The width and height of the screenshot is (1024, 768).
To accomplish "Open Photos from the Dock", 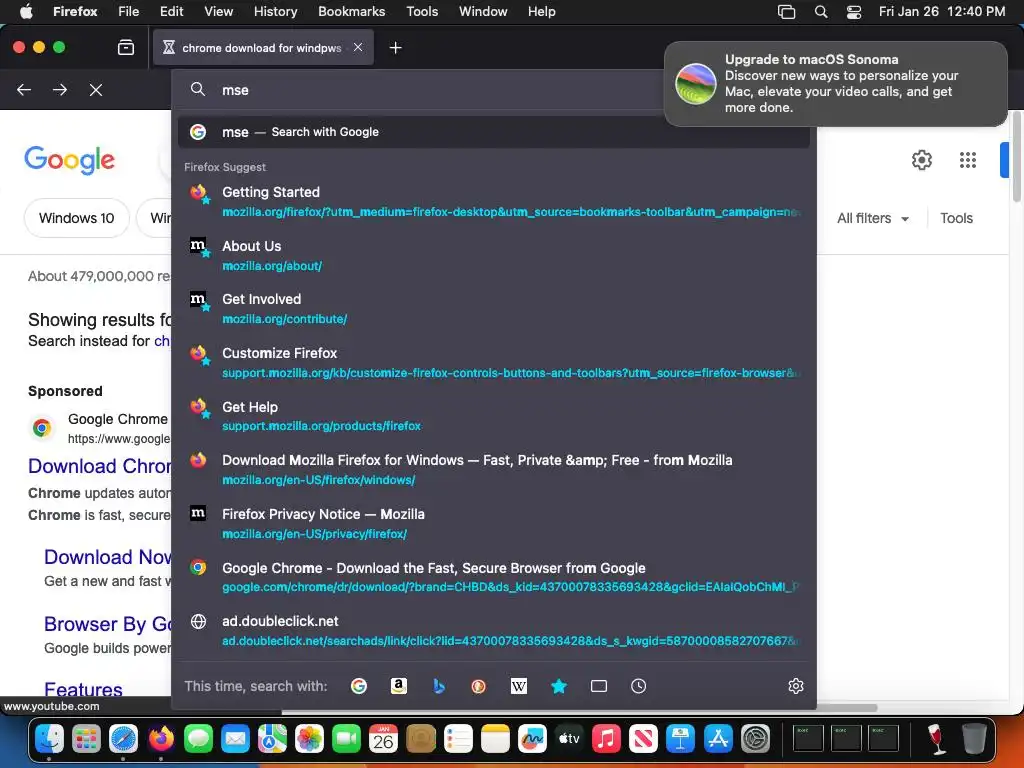I will pos(309,739).
